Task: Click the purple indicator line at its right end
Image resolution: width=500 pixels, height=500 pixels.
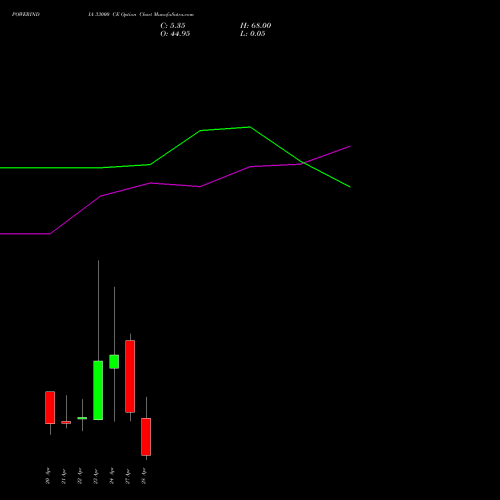Action: 349,146
